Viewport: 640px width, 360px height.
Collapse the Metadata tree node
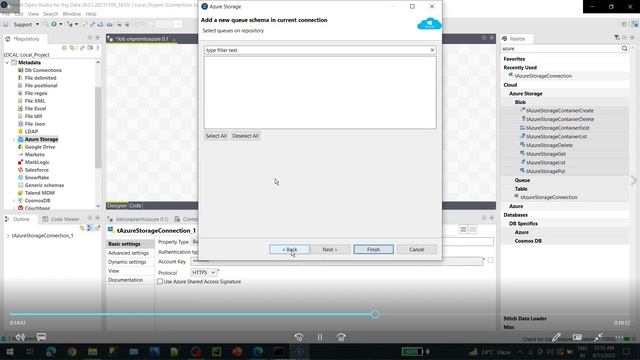(7, 62)
